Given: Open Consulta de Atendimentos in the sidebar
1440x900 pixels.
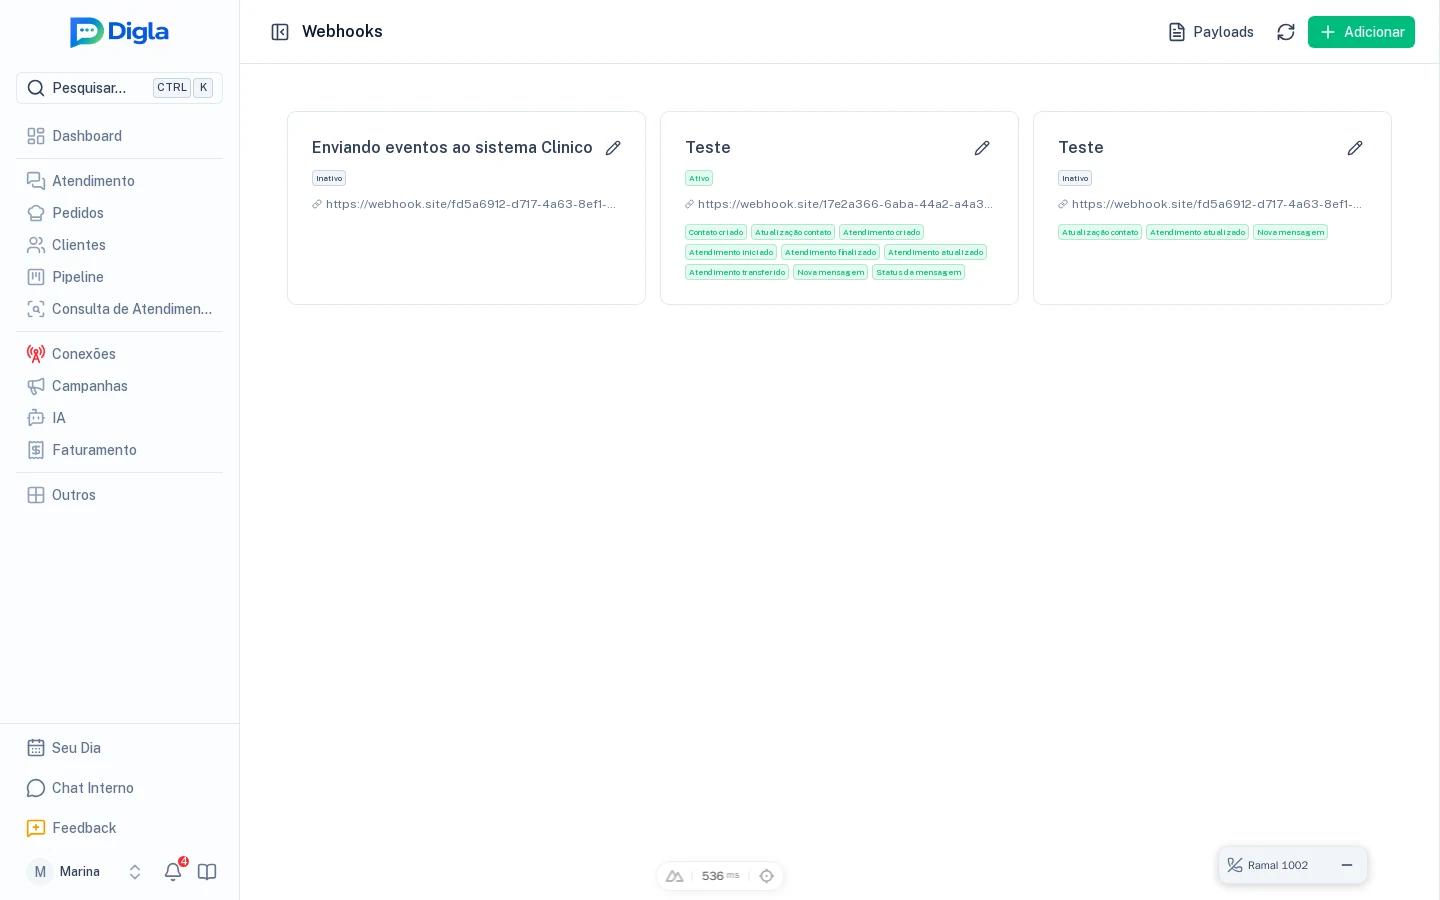Looking at the screenshot, I should [x=119, y=309].
